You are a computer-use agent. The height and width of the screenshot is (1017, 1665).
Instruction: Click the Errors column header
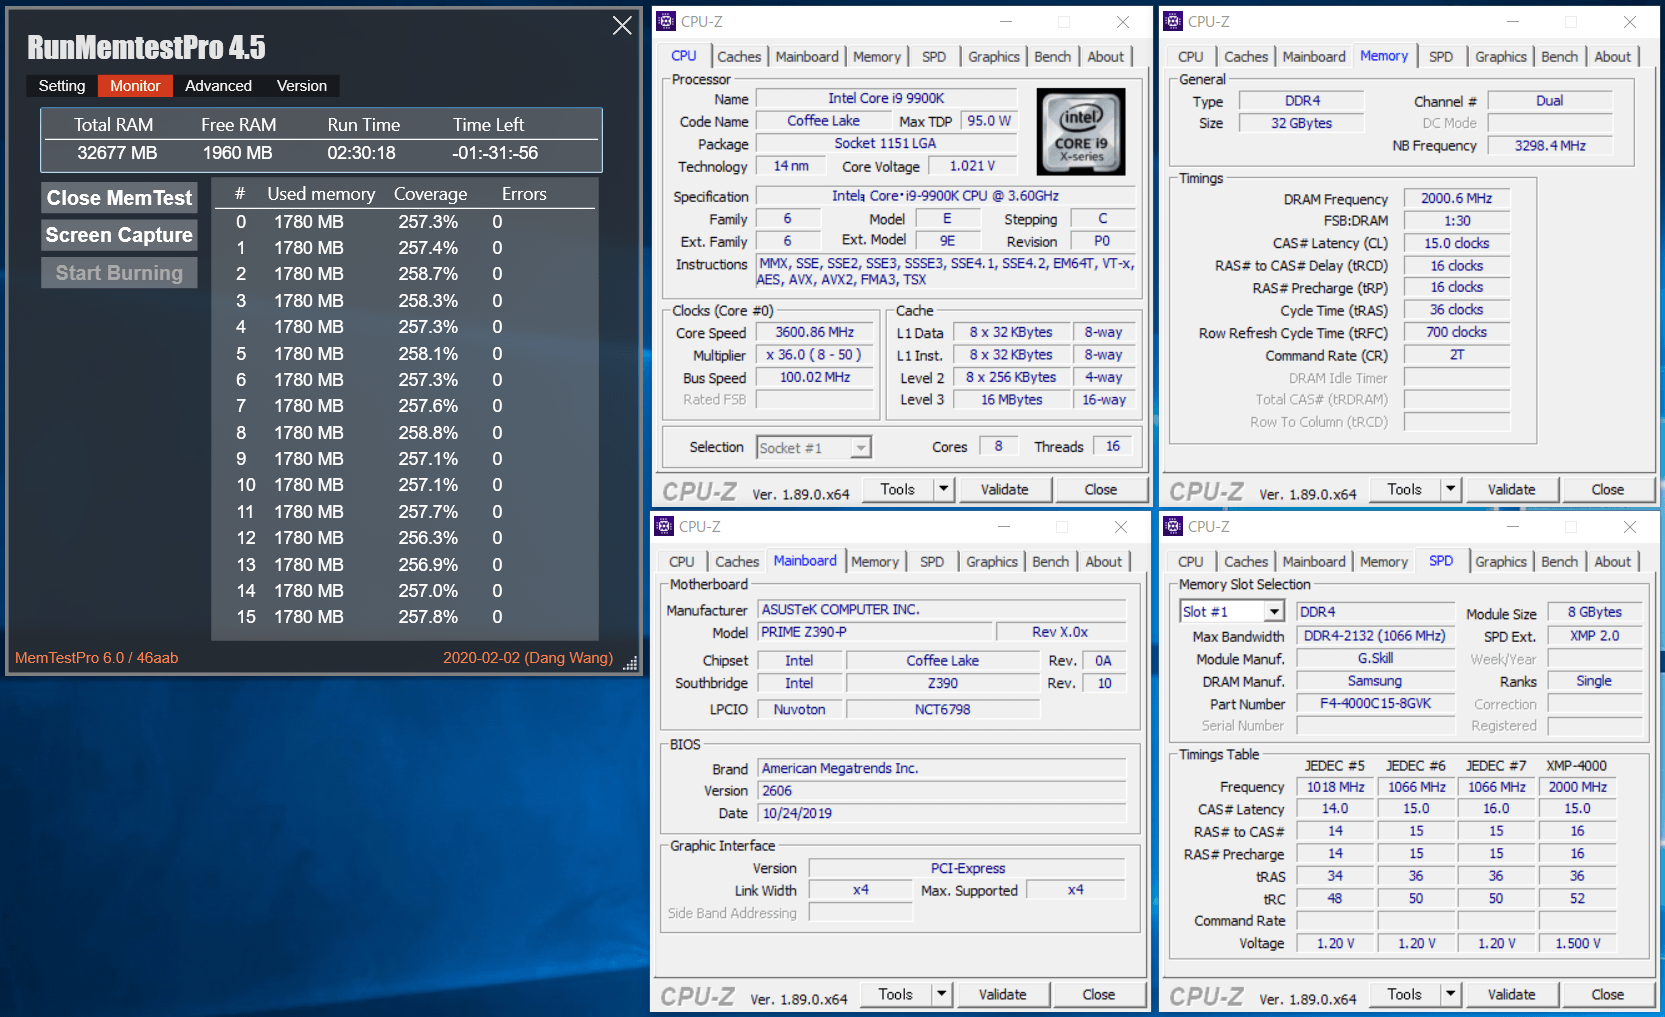tap(524, 194)
